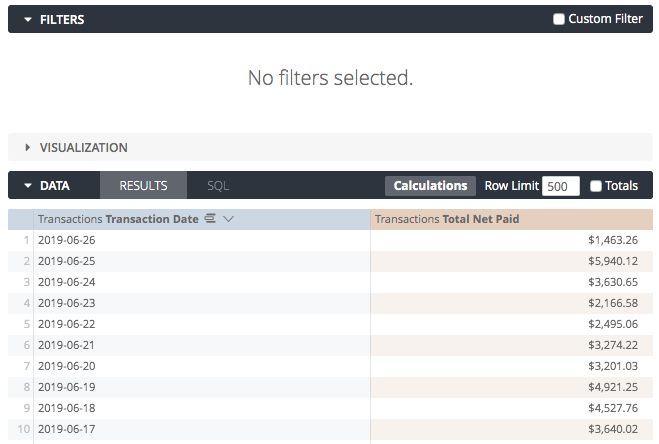The image size is (659, 444).
Task: Click the $4,921.25 net paid value
Action: (x=613, y=387)
